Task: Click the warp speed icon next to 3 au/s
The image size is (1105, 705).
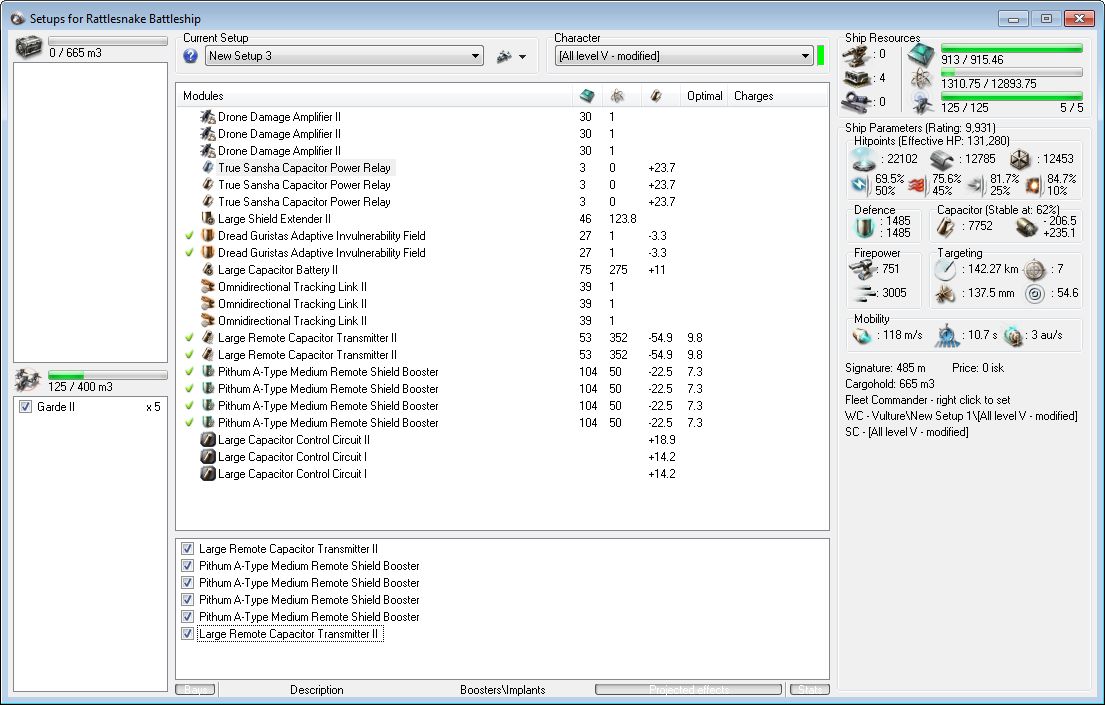Action: click(1013, 336)
